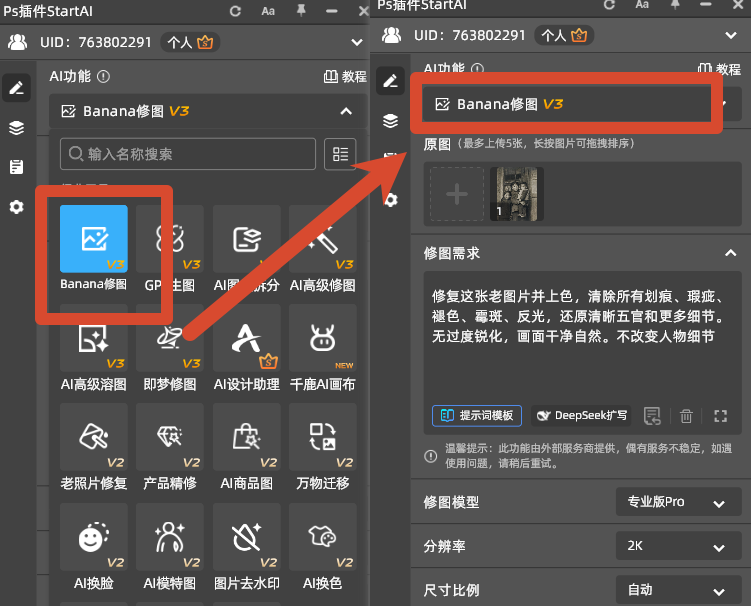Click the layers icon in left panel sidebar
Viewport: 751px width, 606px height.
17,127
